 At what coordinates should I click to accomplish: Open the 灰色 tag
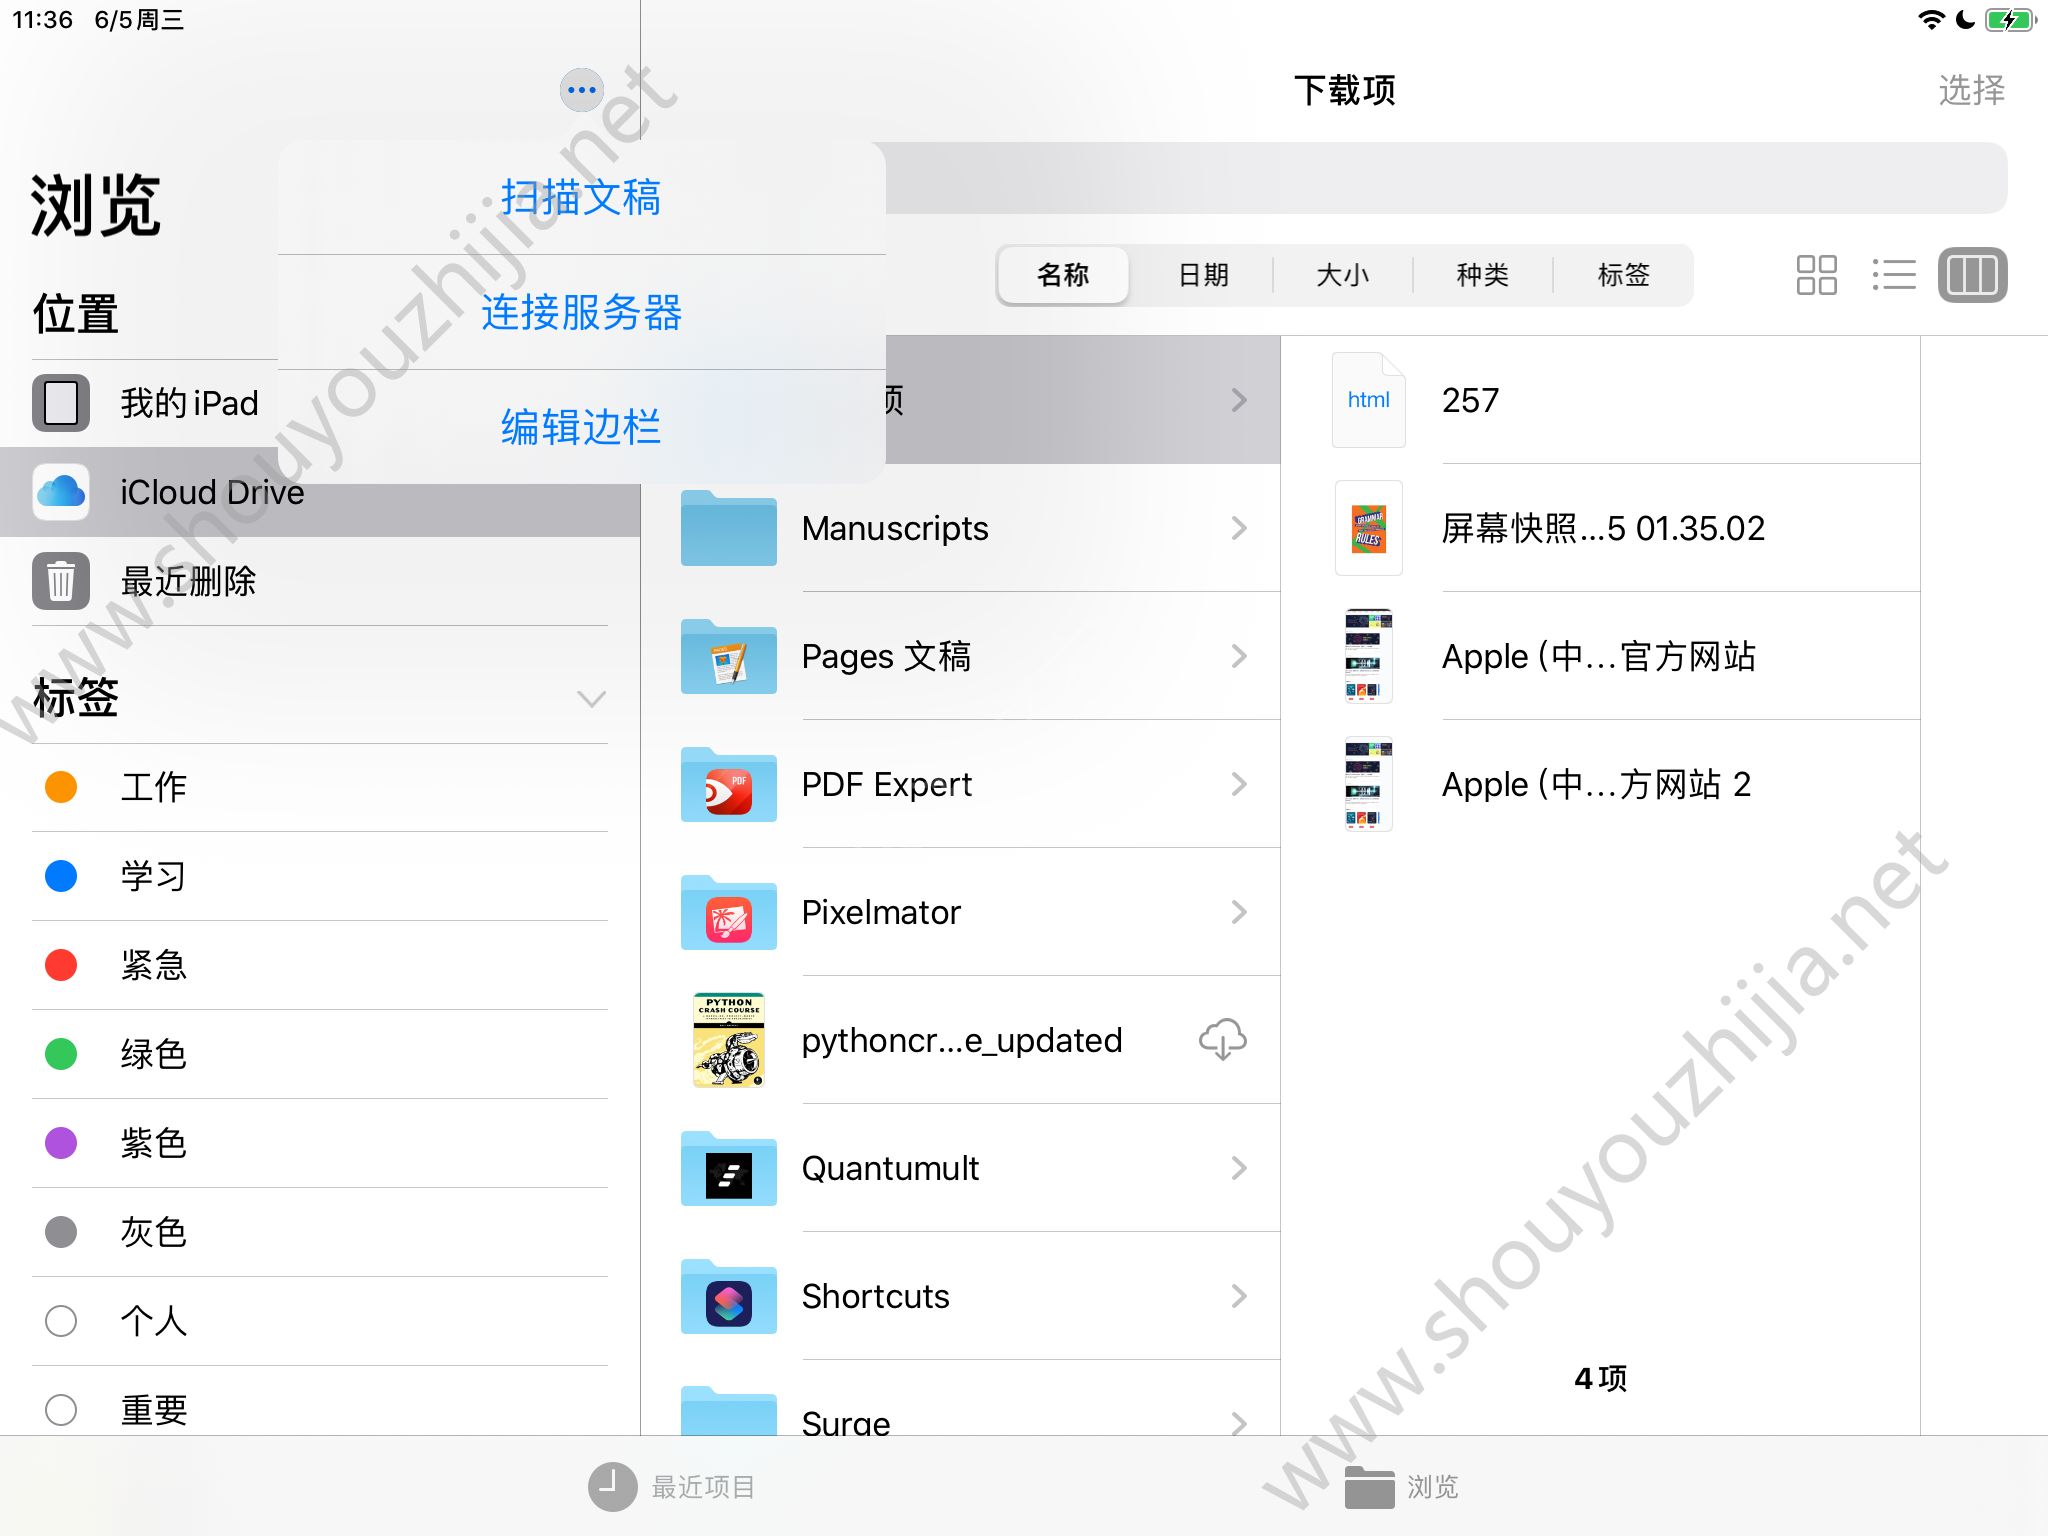click(320, 1232)
